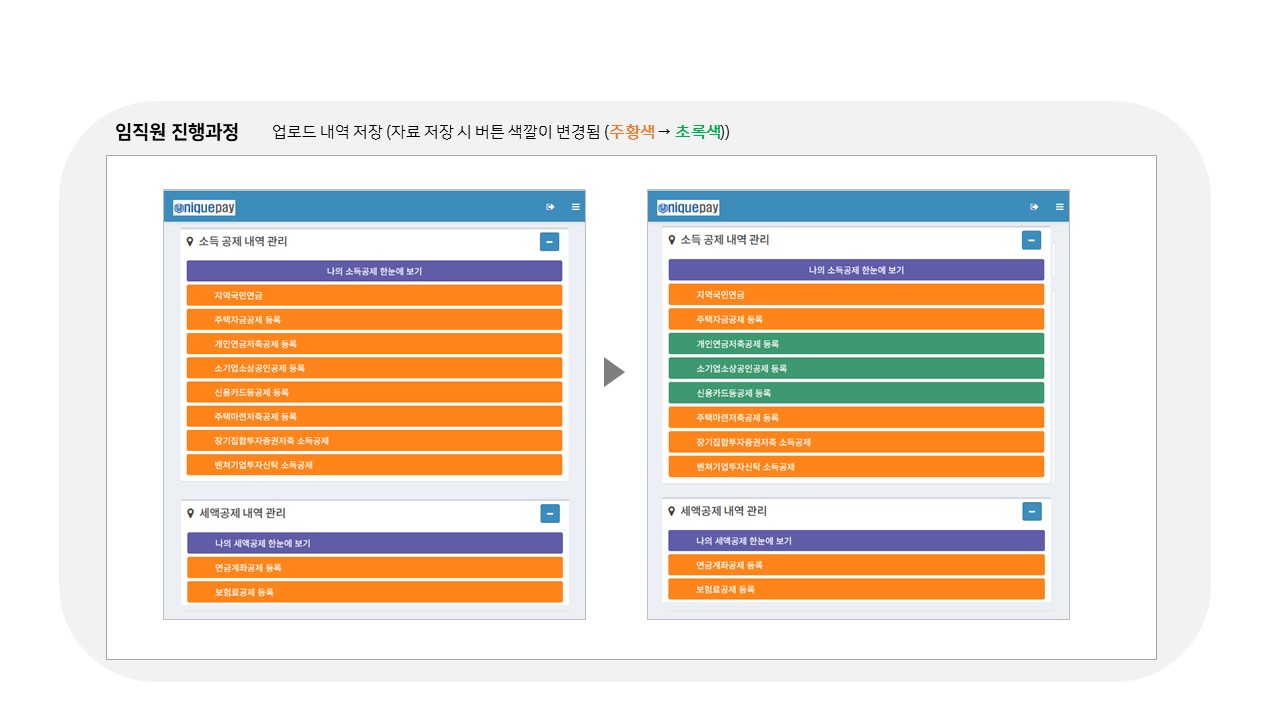The height and width of the screenshot is (720, 1280).
Task: Open 나의 세액공제 한눈에 보기
Action: click(x=374, y=542)
